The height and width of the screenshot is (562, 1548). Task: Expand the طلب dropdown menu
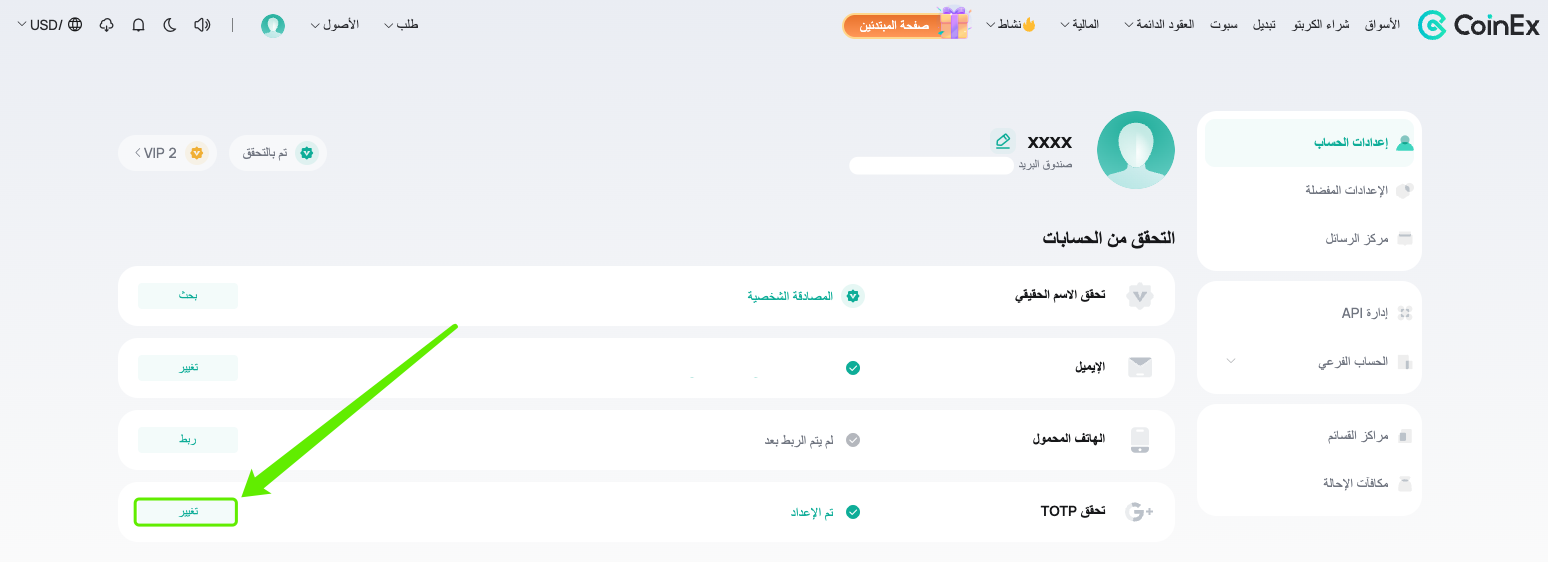401,25
